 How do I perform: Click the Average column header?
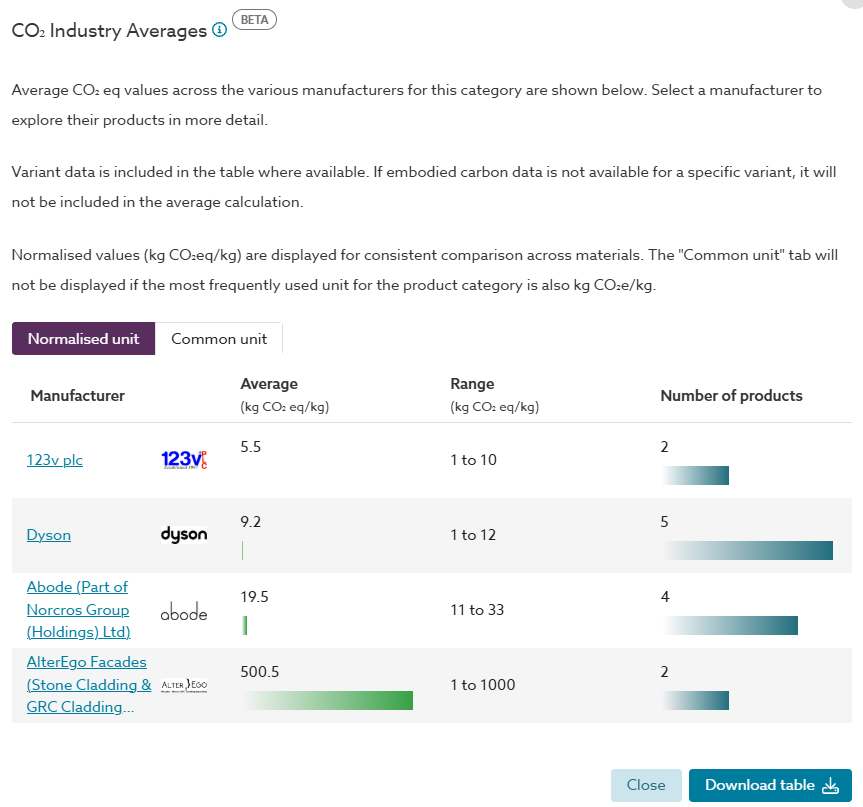[x=269, y=384]
